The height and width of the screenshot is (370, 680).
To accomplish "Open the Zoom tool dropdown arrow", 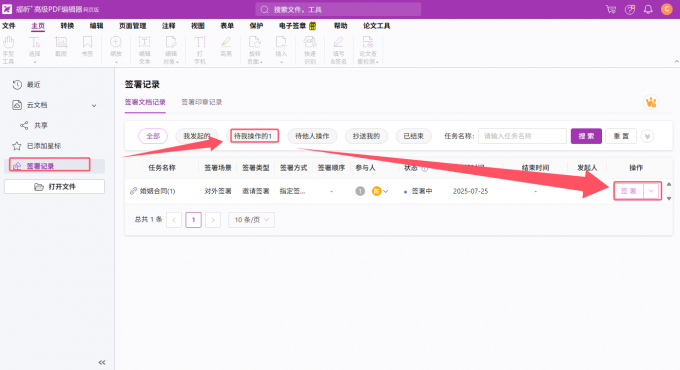I will pos(116,62).
